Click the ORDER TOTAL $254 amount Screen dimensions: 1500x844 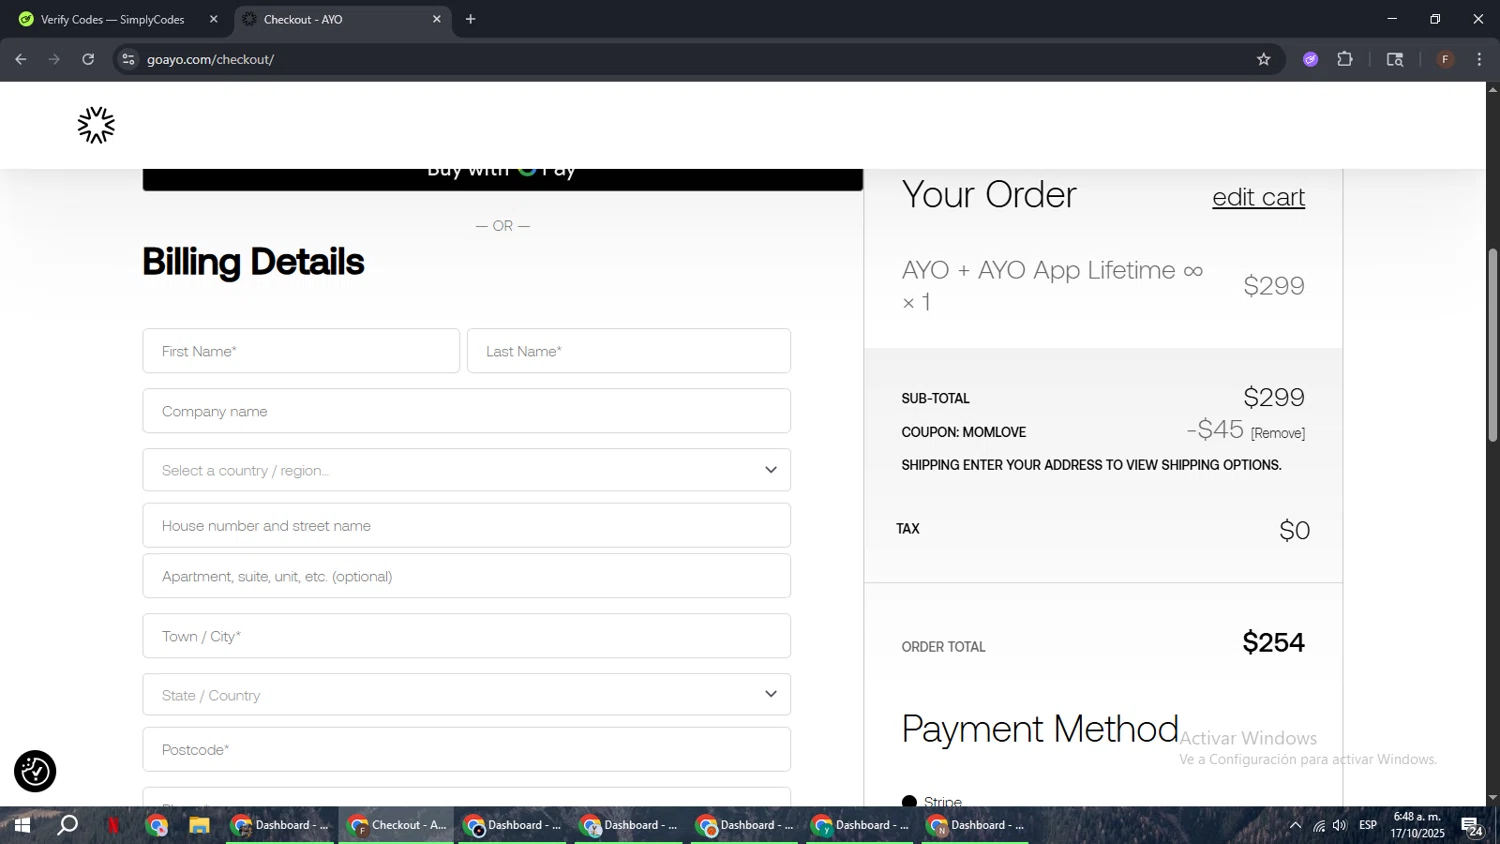1273,642
